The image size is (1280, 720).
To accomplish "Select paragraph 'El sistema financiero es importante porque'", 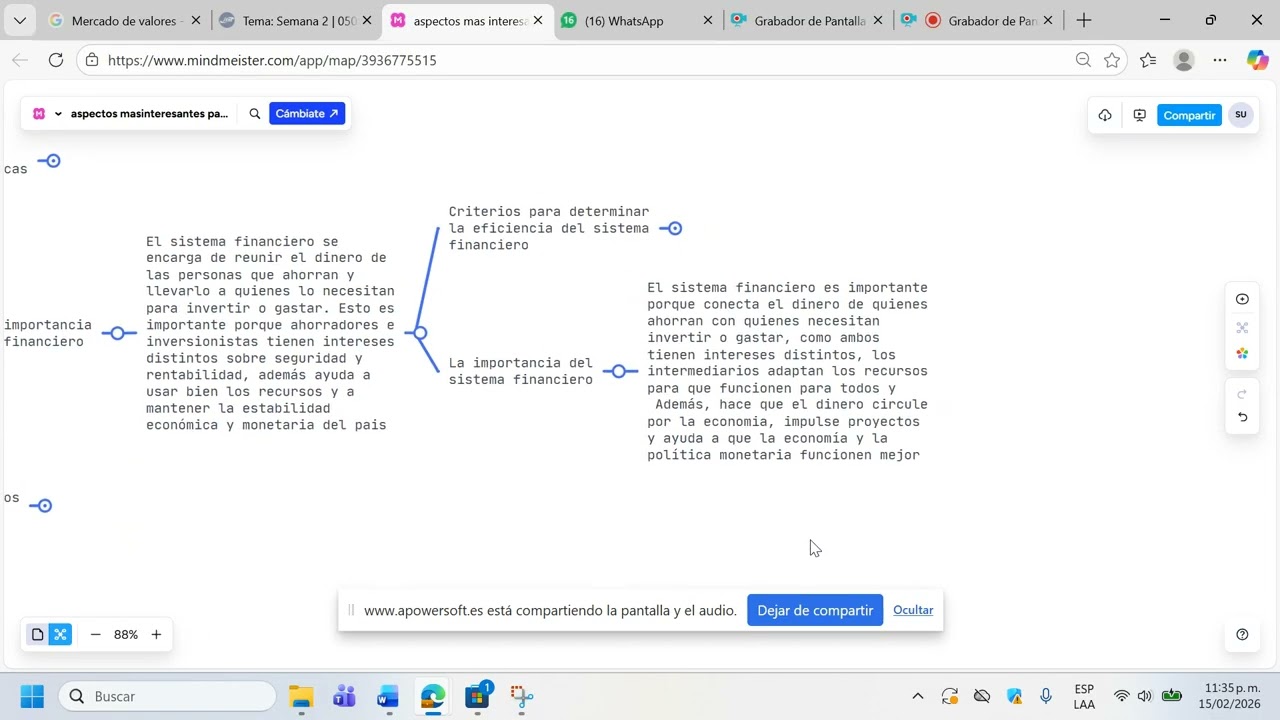I will [x=787, y=371].
